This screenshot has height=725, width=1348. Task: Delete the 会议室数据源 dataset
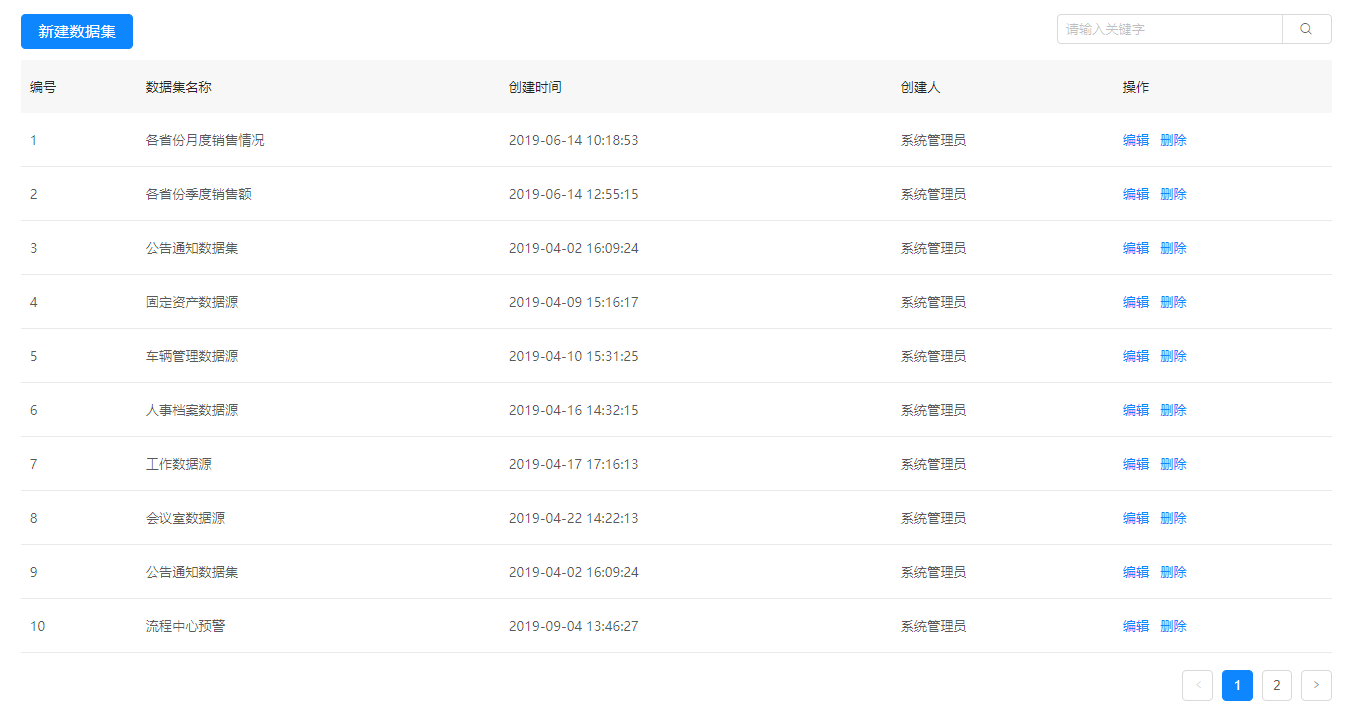click(x=1173, y=517)
